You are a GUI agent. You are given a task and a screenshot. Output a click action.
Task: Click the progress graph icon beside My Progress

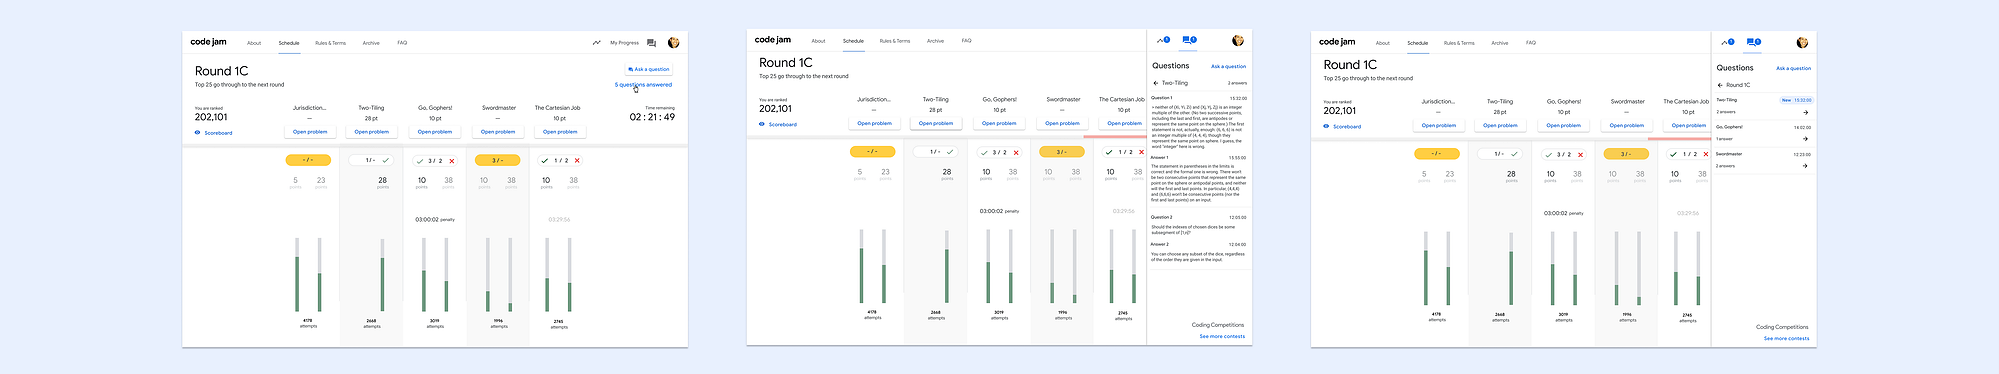click(597, 43)
